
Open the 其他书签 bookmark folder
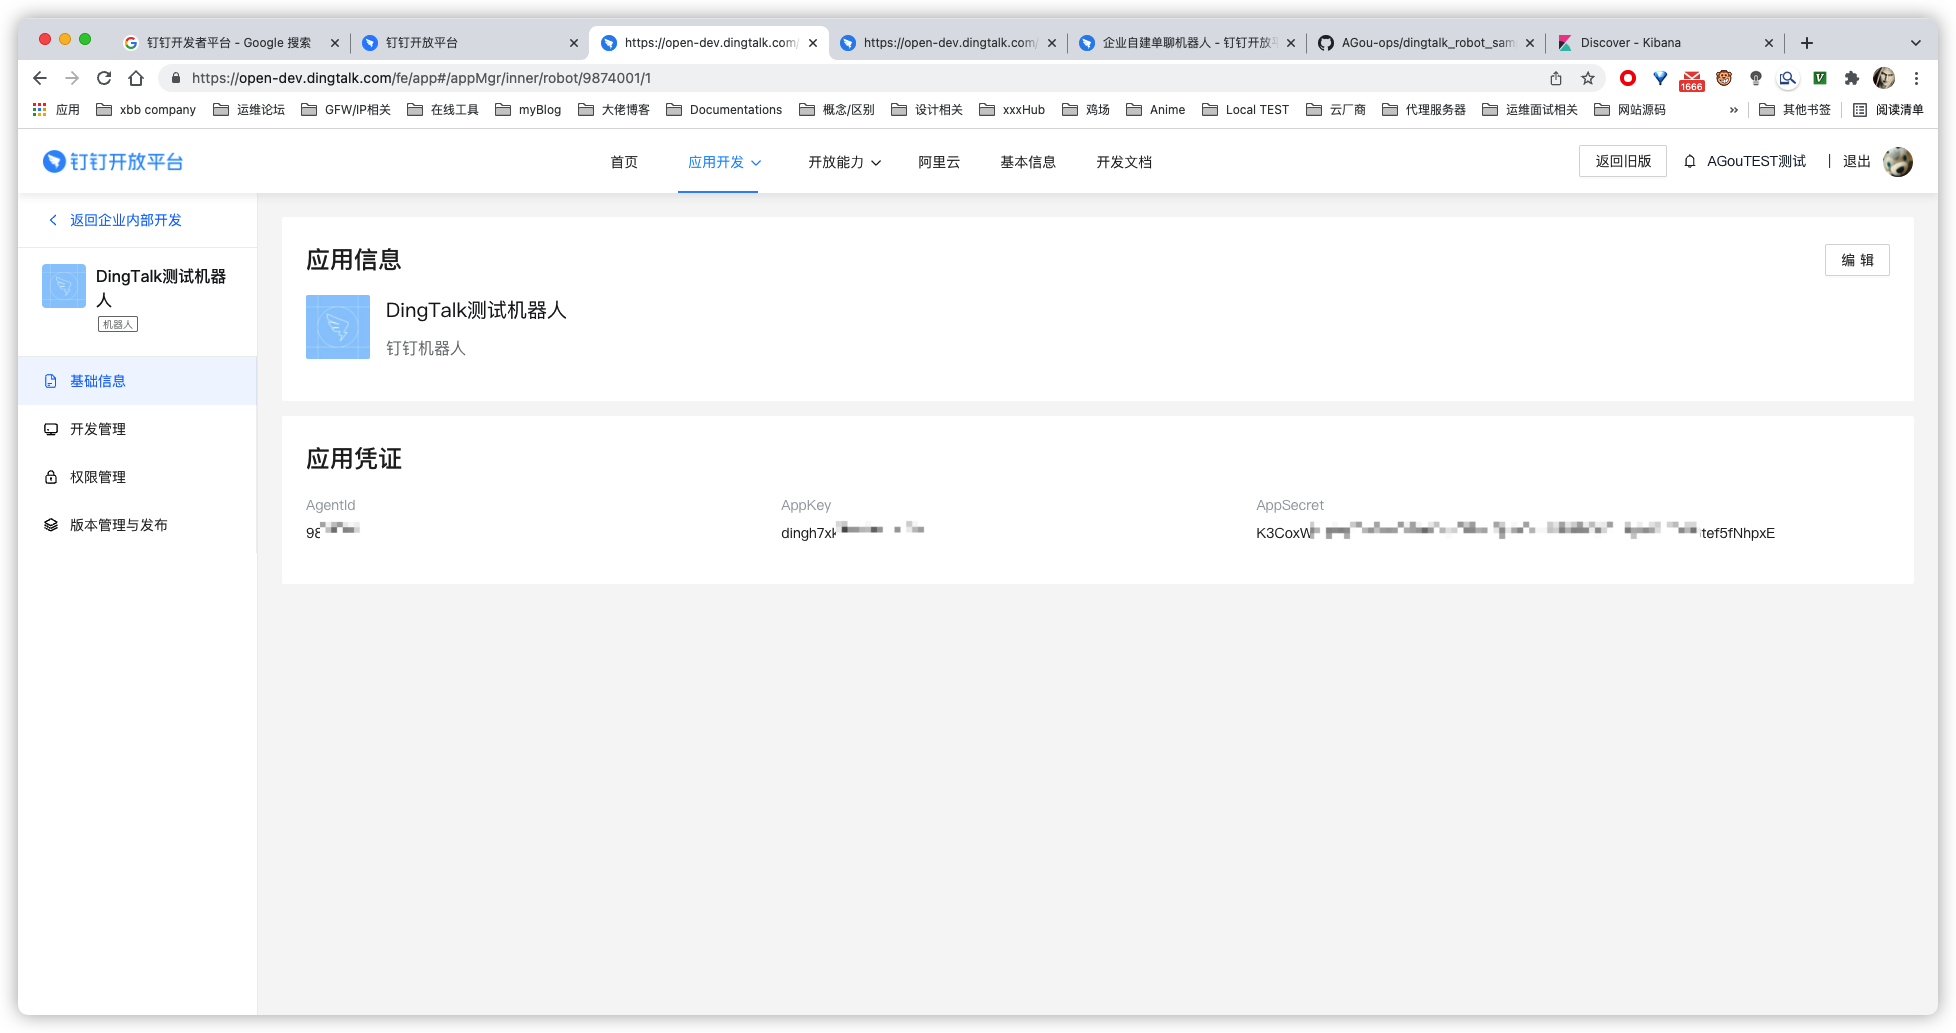1795,110
